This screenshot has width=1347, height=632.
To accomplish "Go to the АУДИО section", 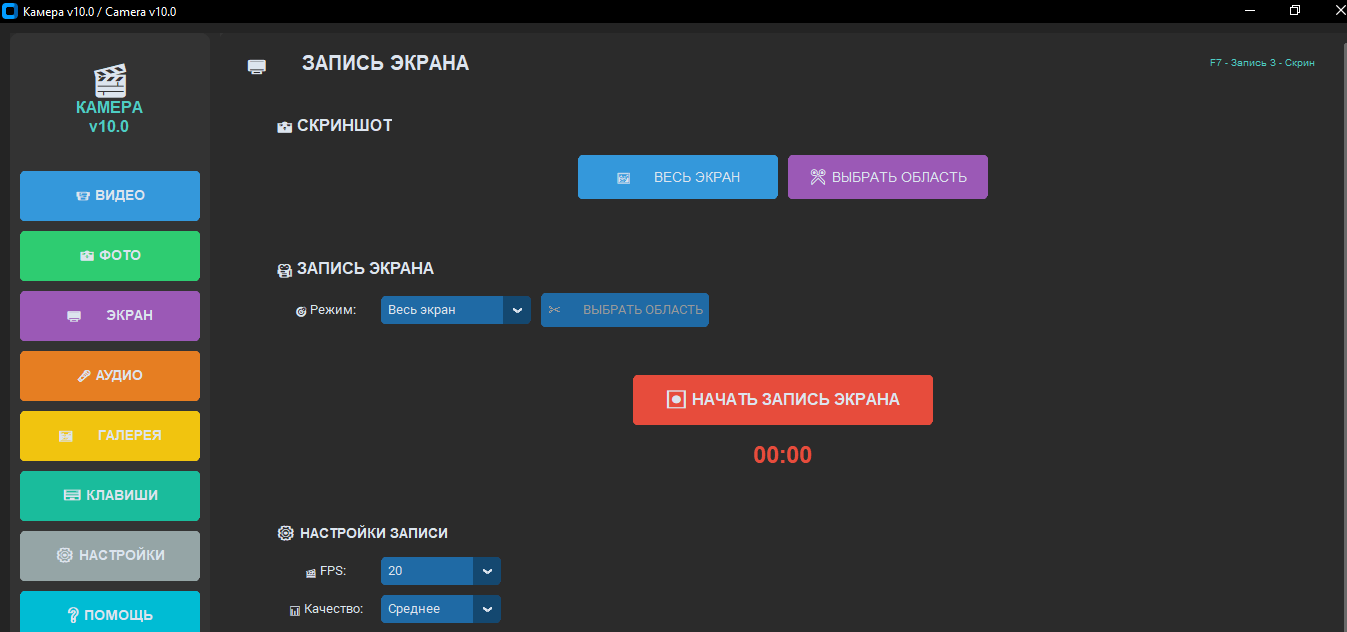I will [x=110, y=376].
